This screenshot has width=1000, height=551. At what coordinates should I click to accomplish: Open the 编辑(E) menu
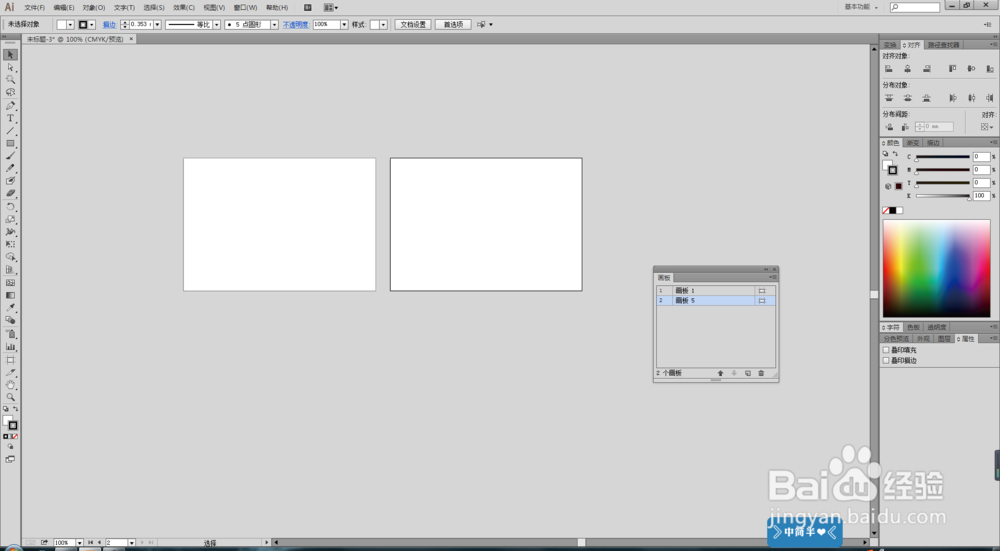pyautogui.click(x=64, y=8)
